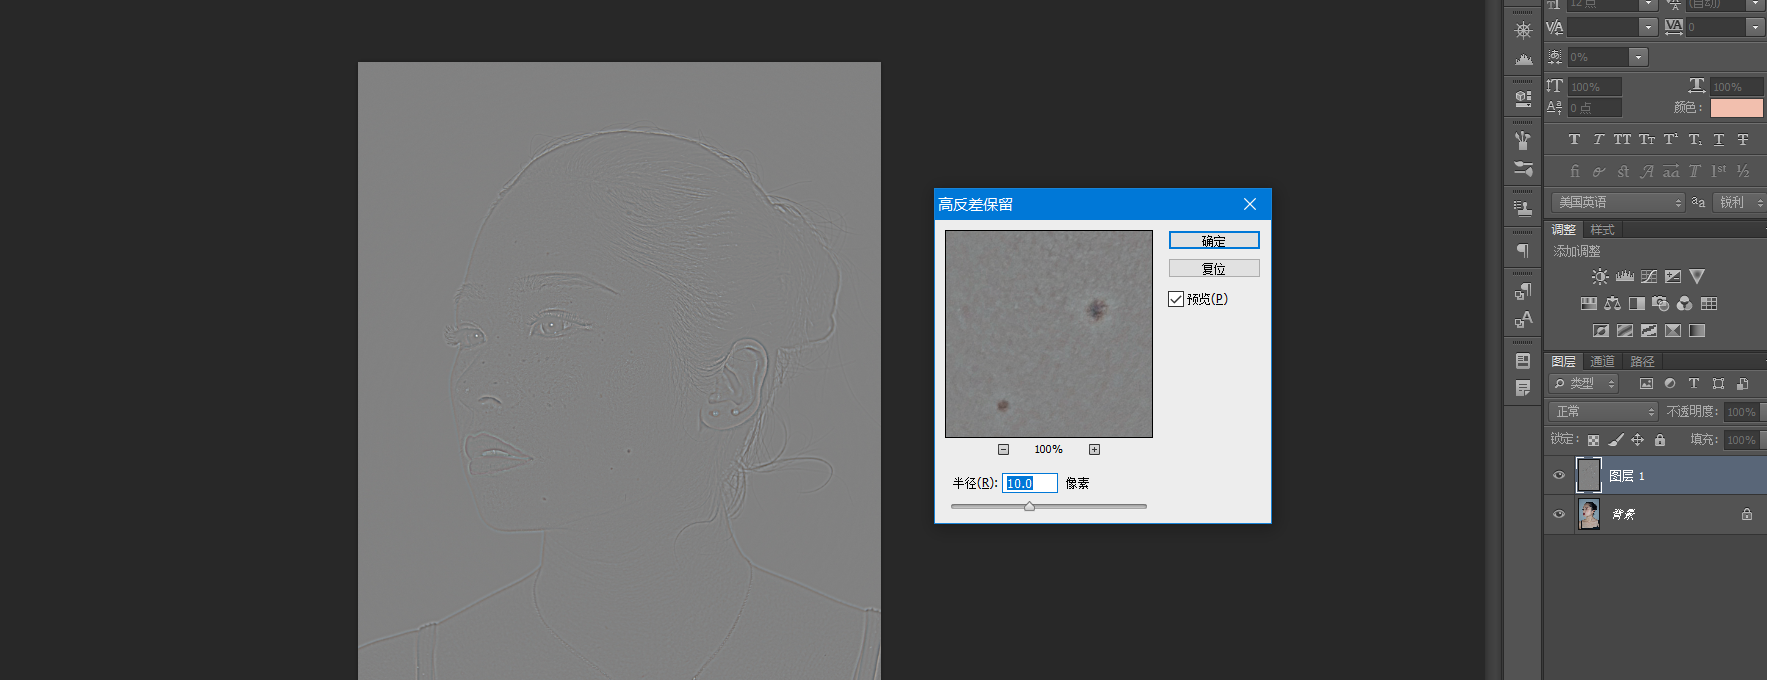Close the 高反差保留 dialog
This screenshot has width=1767, height=680.
point(1250,204)
